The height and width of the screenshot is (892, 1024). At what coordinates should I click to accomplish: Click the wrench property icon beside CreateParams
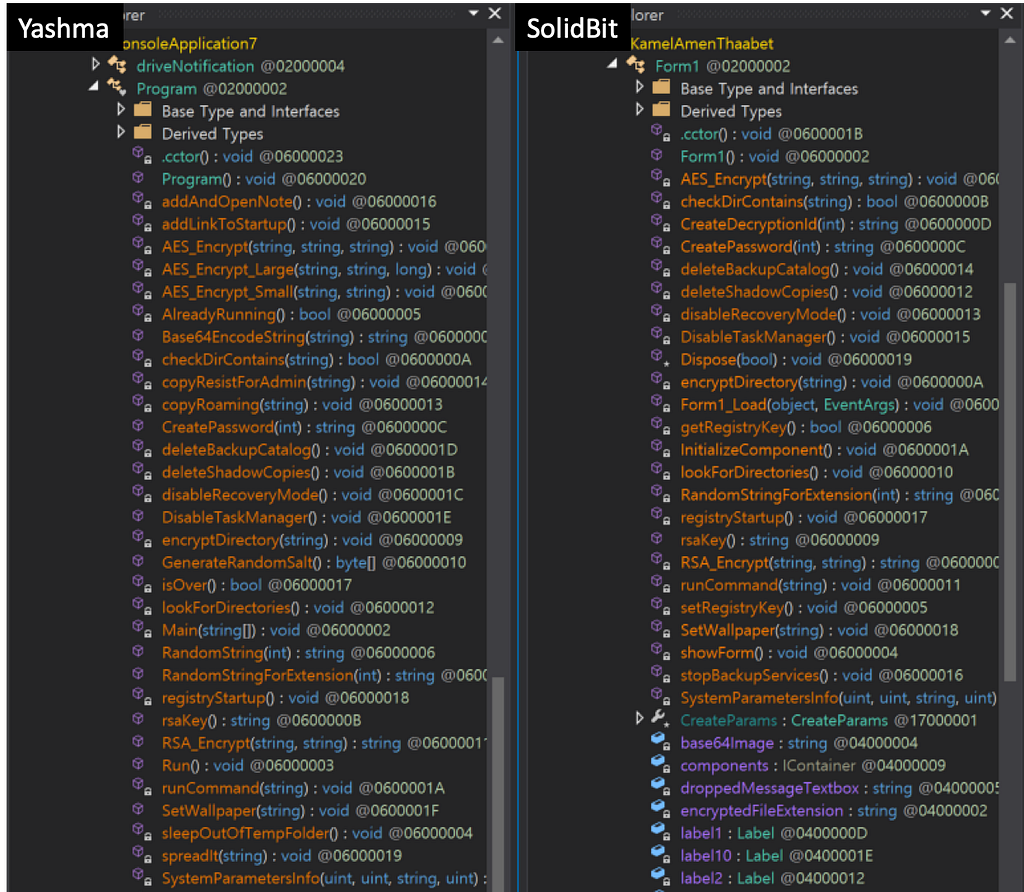tap(660, 719)
